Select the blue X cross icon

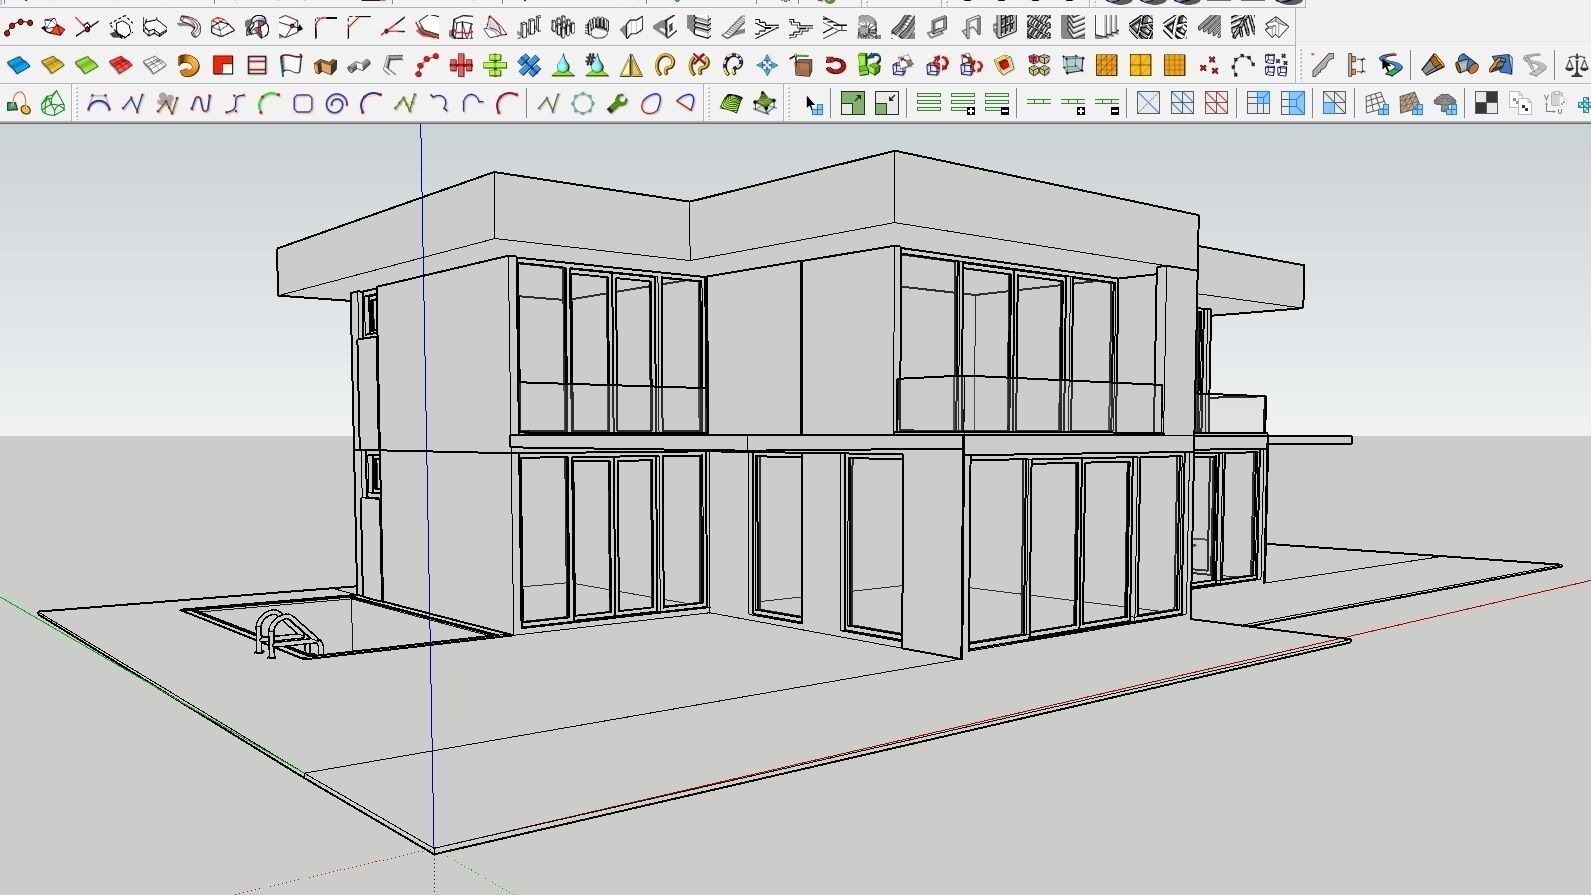[529, 66]
